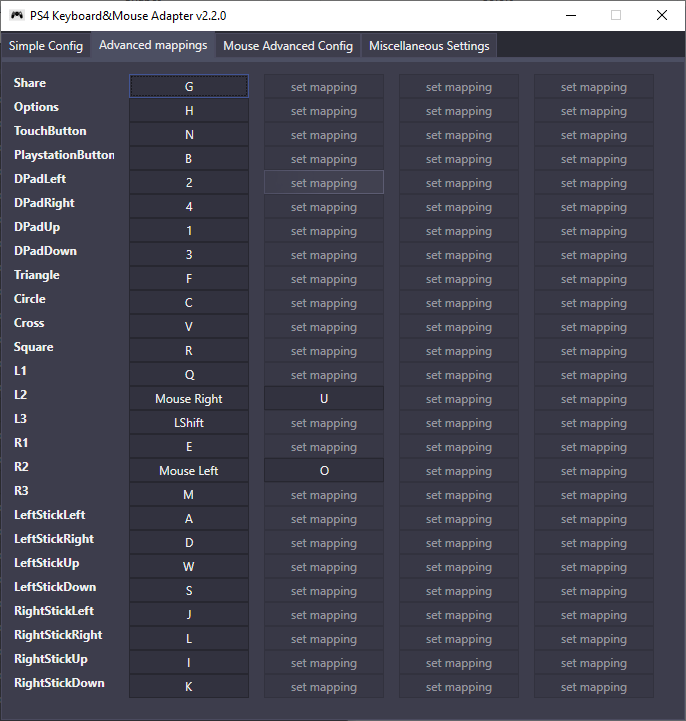Click the Square mapping R
This screenshot has height=721, width=686.
coord(189,350)
